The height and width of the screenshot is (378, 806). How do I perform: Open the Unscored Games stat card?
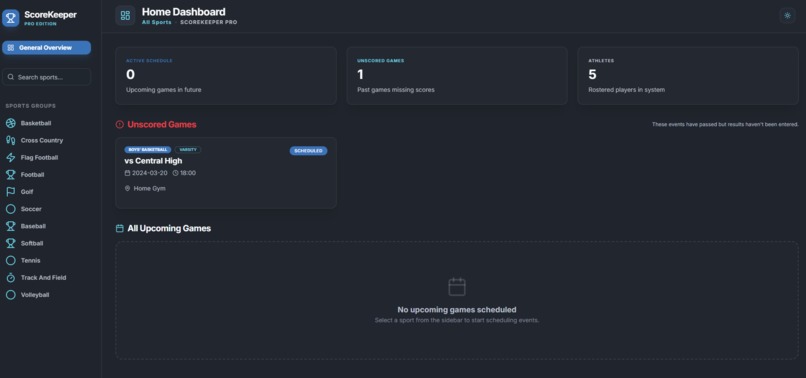[x=457, y=76]
